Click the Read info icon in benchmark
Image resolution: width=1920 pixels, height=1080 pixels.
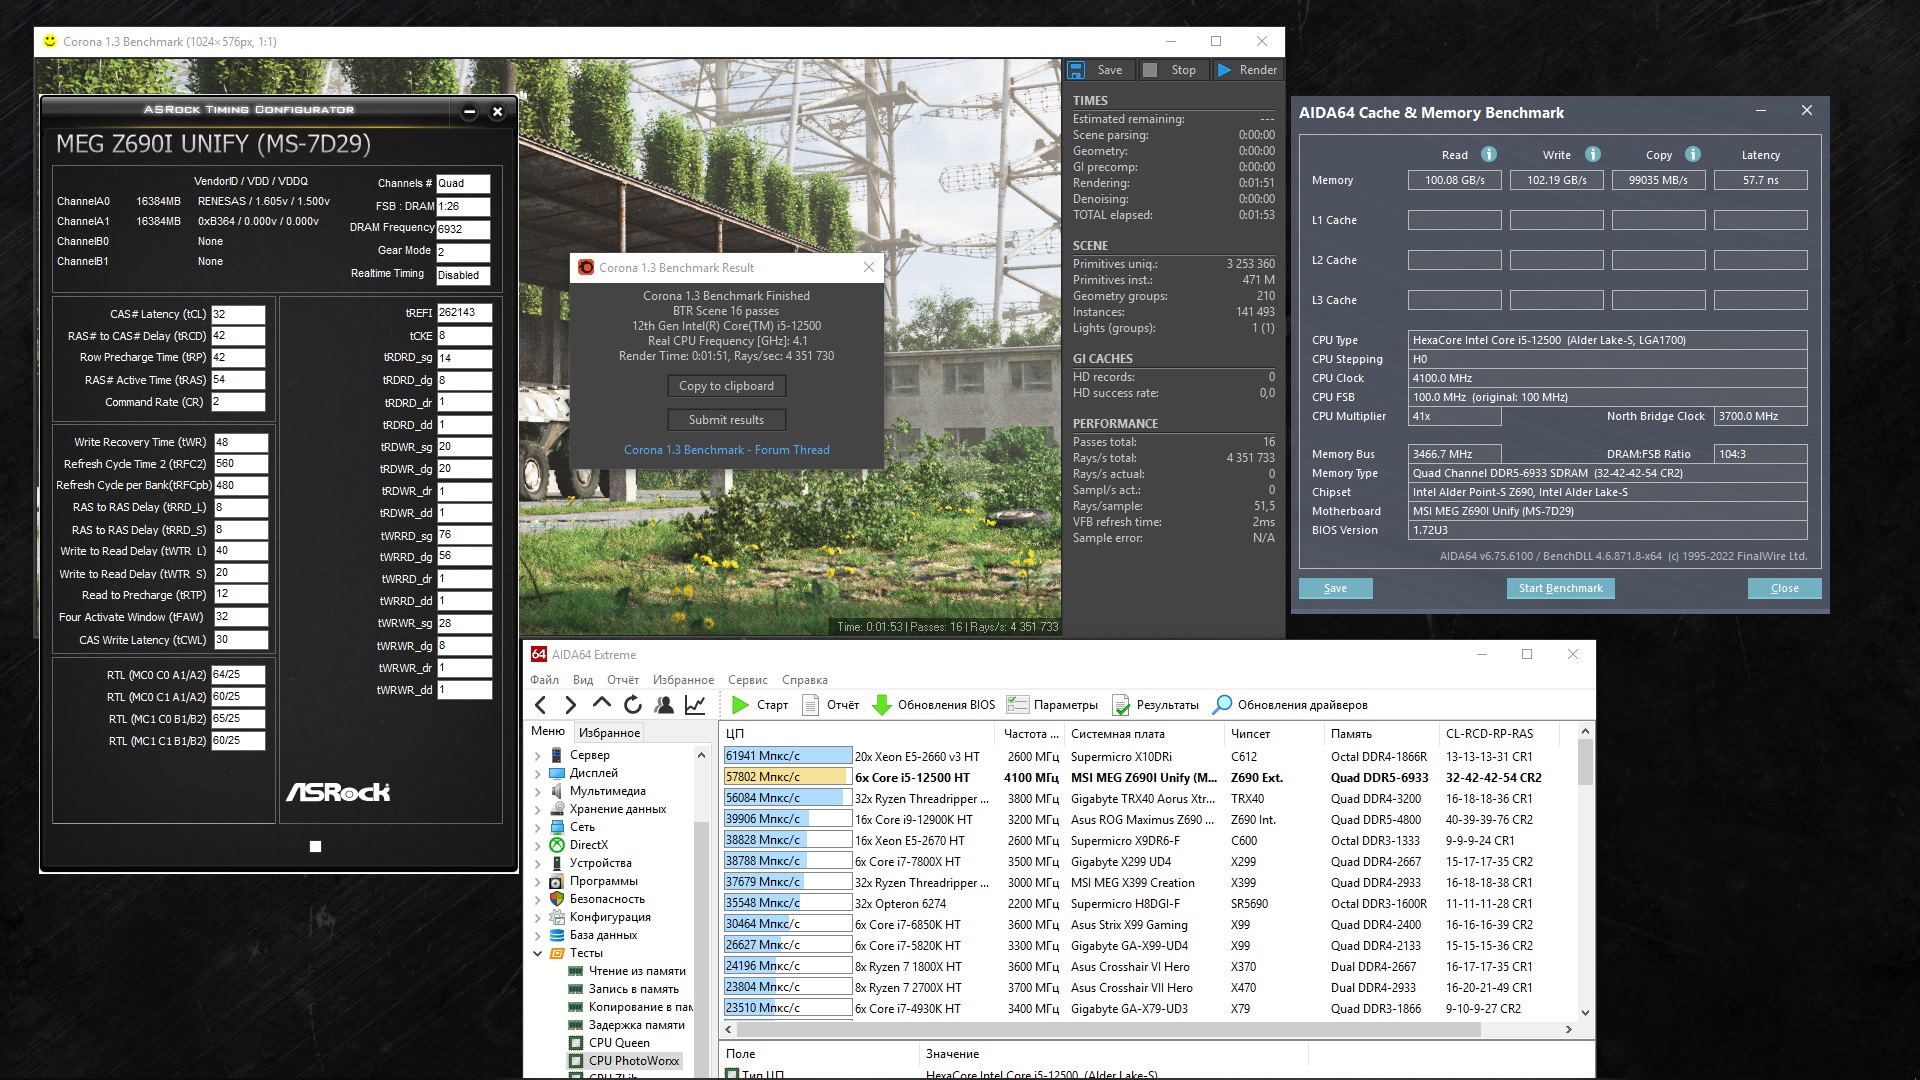coord(1489,154)
